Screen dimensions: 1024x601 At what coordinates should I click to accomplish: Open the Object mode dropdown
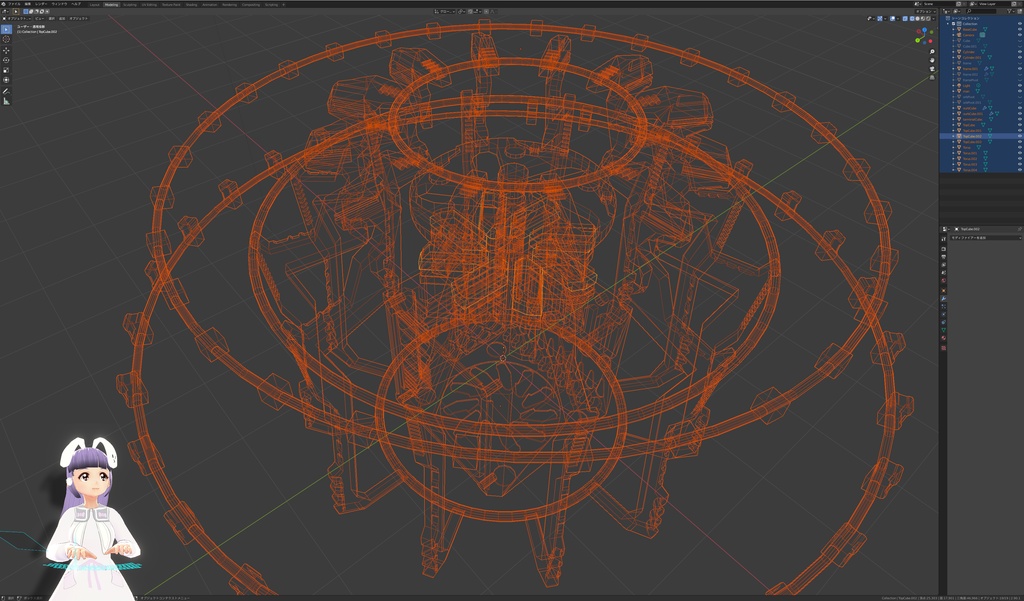click(17, 18)
